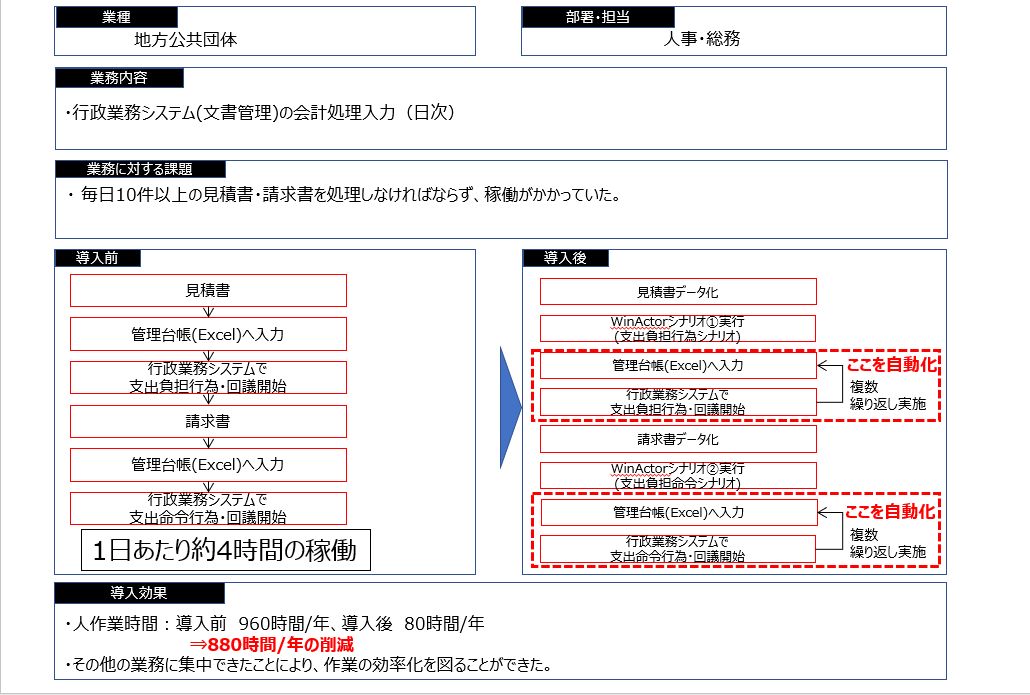
Task: Click the "業種" header label
Action: pyautogui.click(x=116, y=17)
